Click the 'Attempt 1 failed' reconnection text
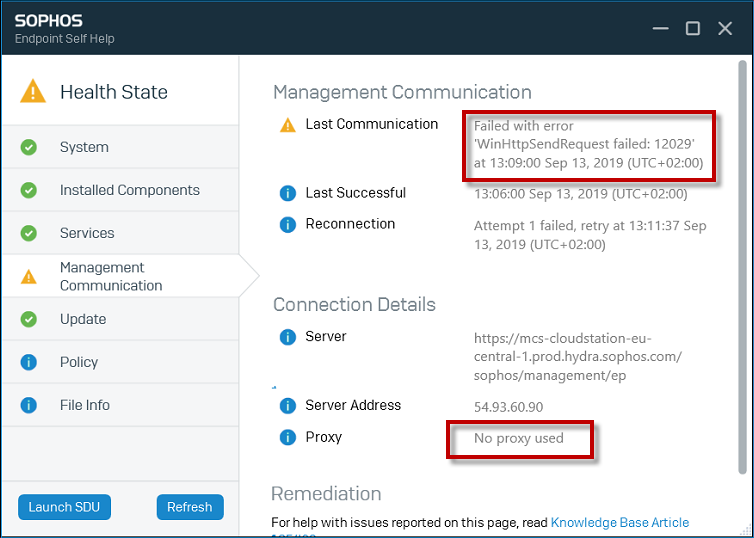Viewport: 754px width, 538px height. coord(590,235)
